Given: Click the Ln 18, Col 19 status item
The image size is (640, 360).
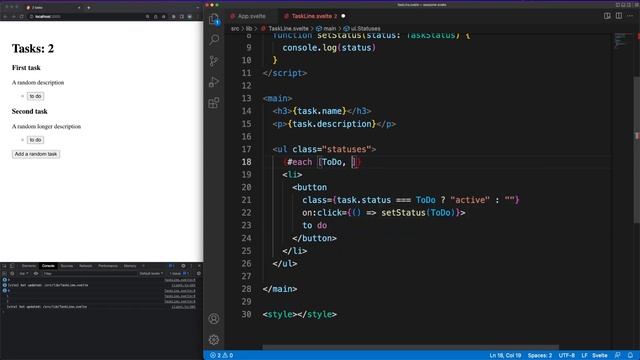Looking at the screenshot, I should tap(505, 355).
